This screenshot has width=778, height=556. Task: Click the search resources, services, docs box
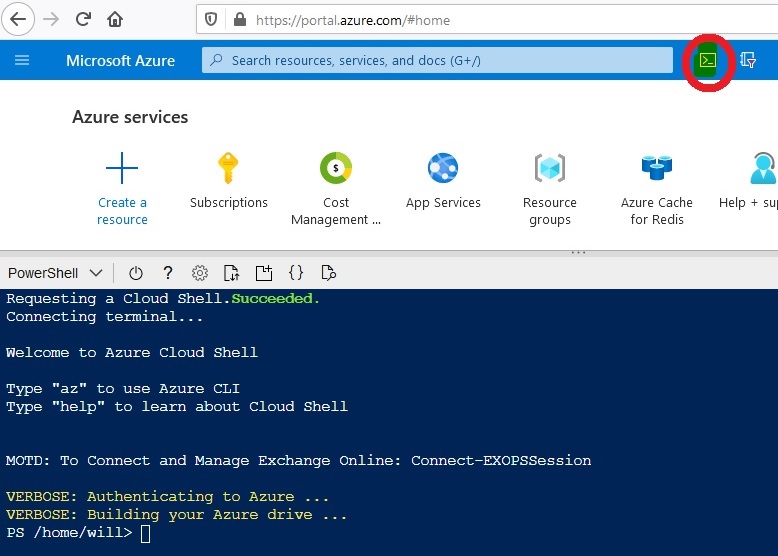tap(438, 61)
